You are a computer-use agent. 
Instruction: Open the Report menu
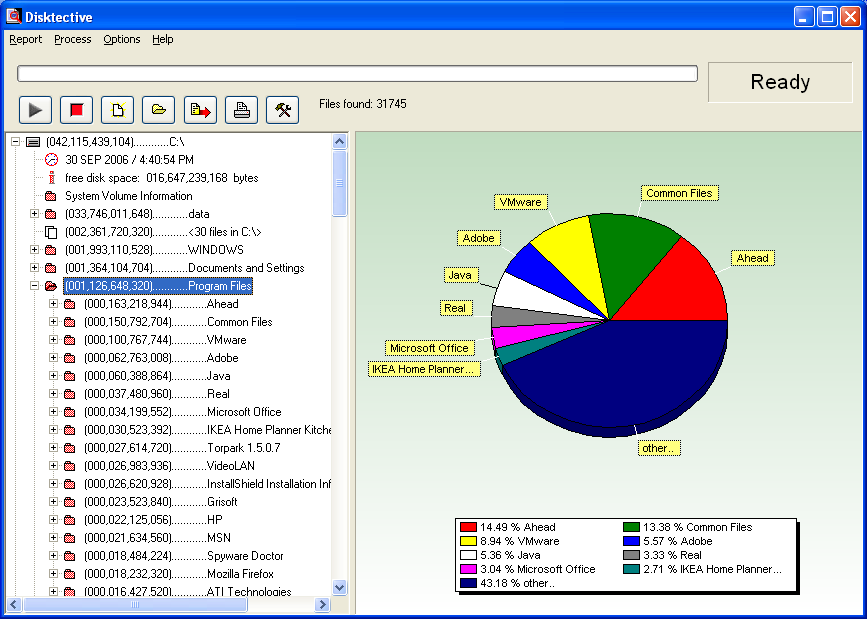click(25, 39)
